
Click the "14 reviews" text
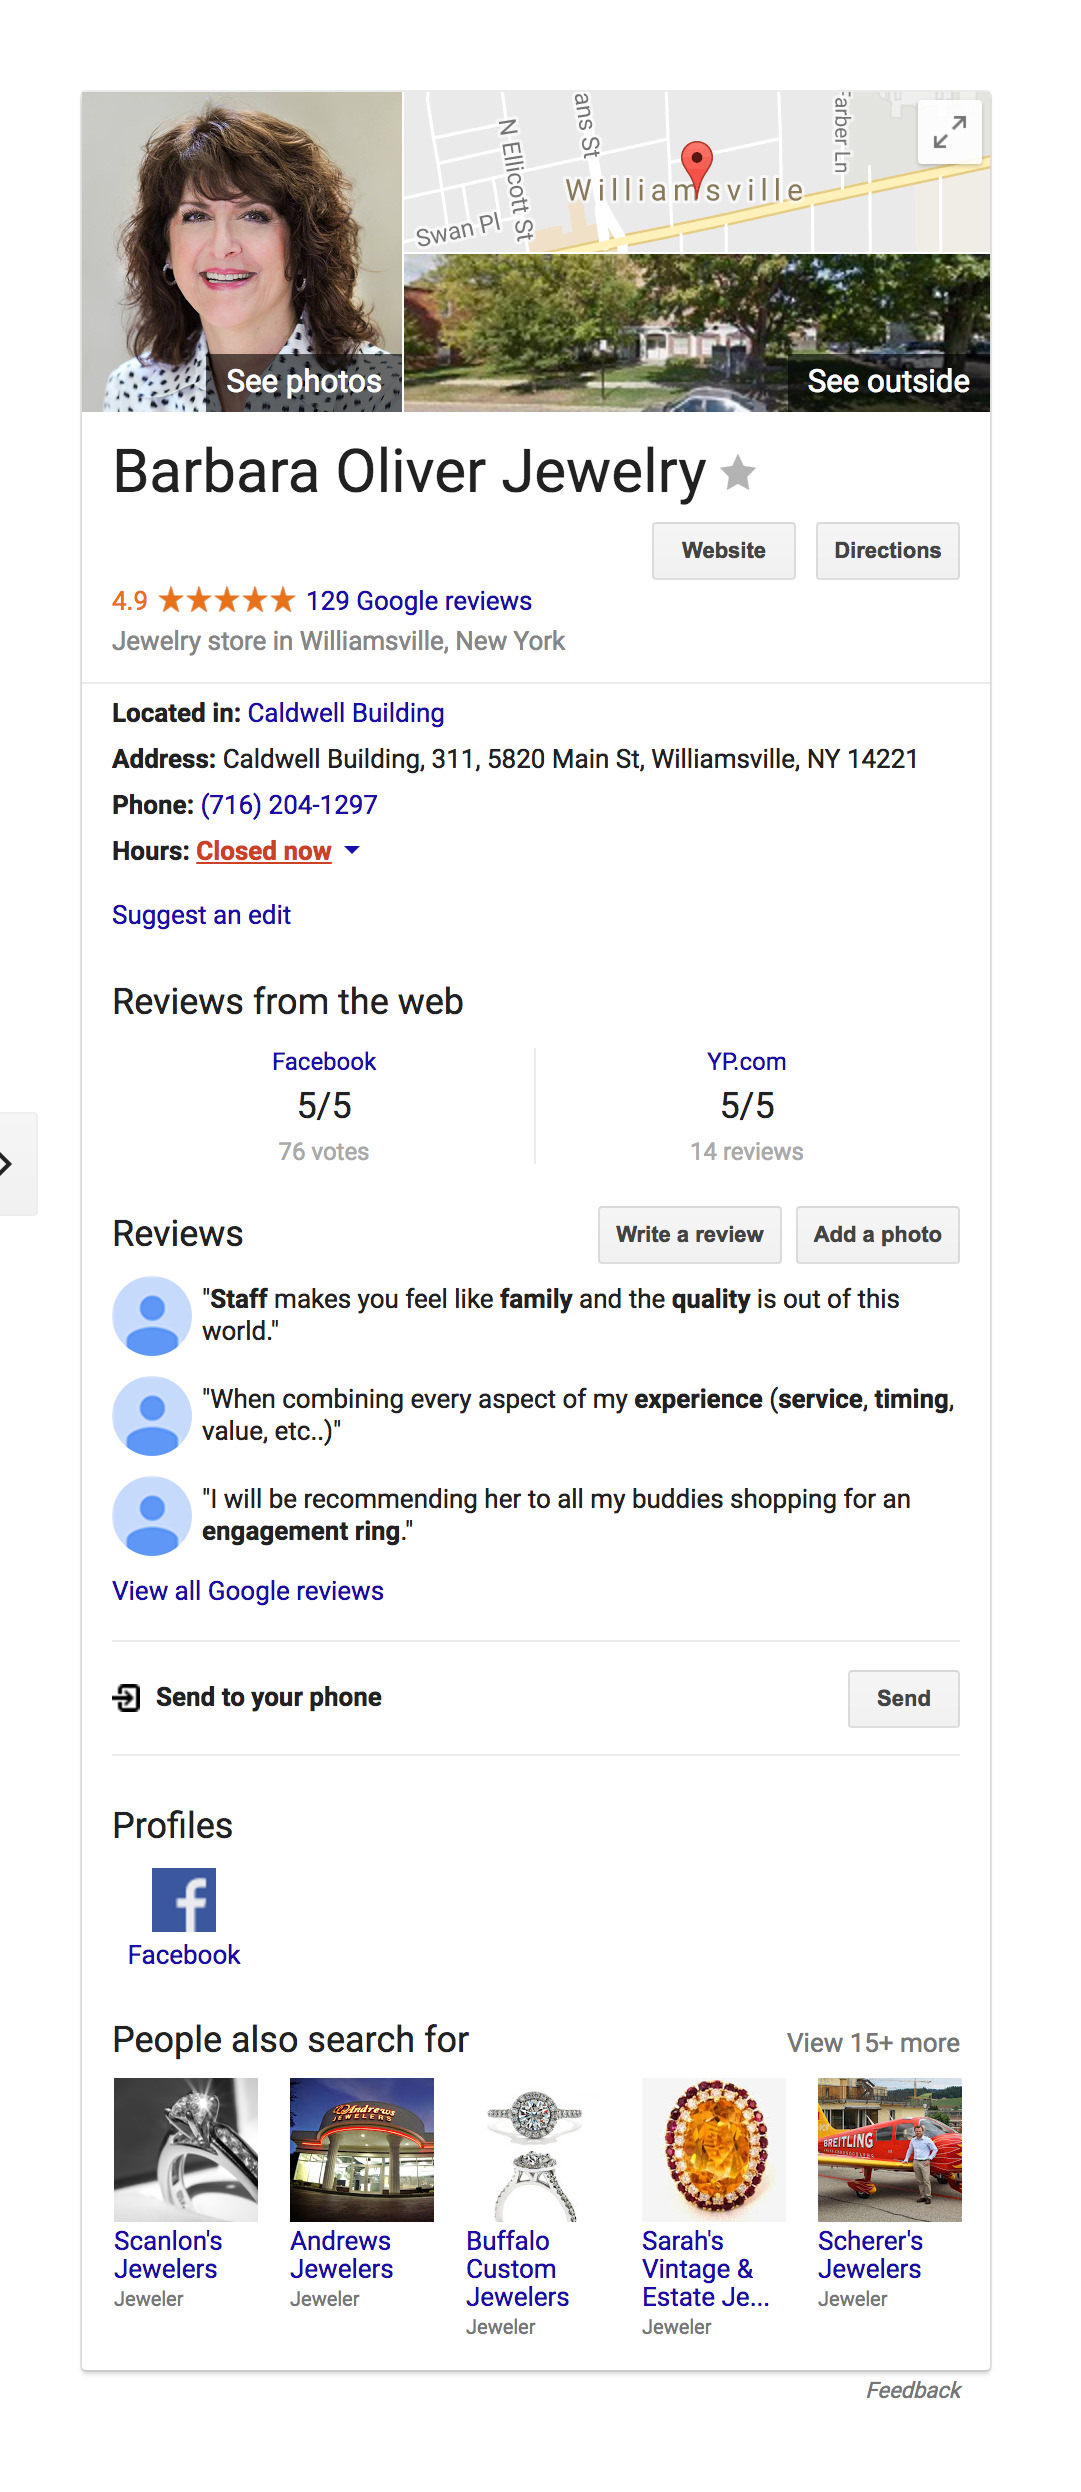[x=747, y=1152]
